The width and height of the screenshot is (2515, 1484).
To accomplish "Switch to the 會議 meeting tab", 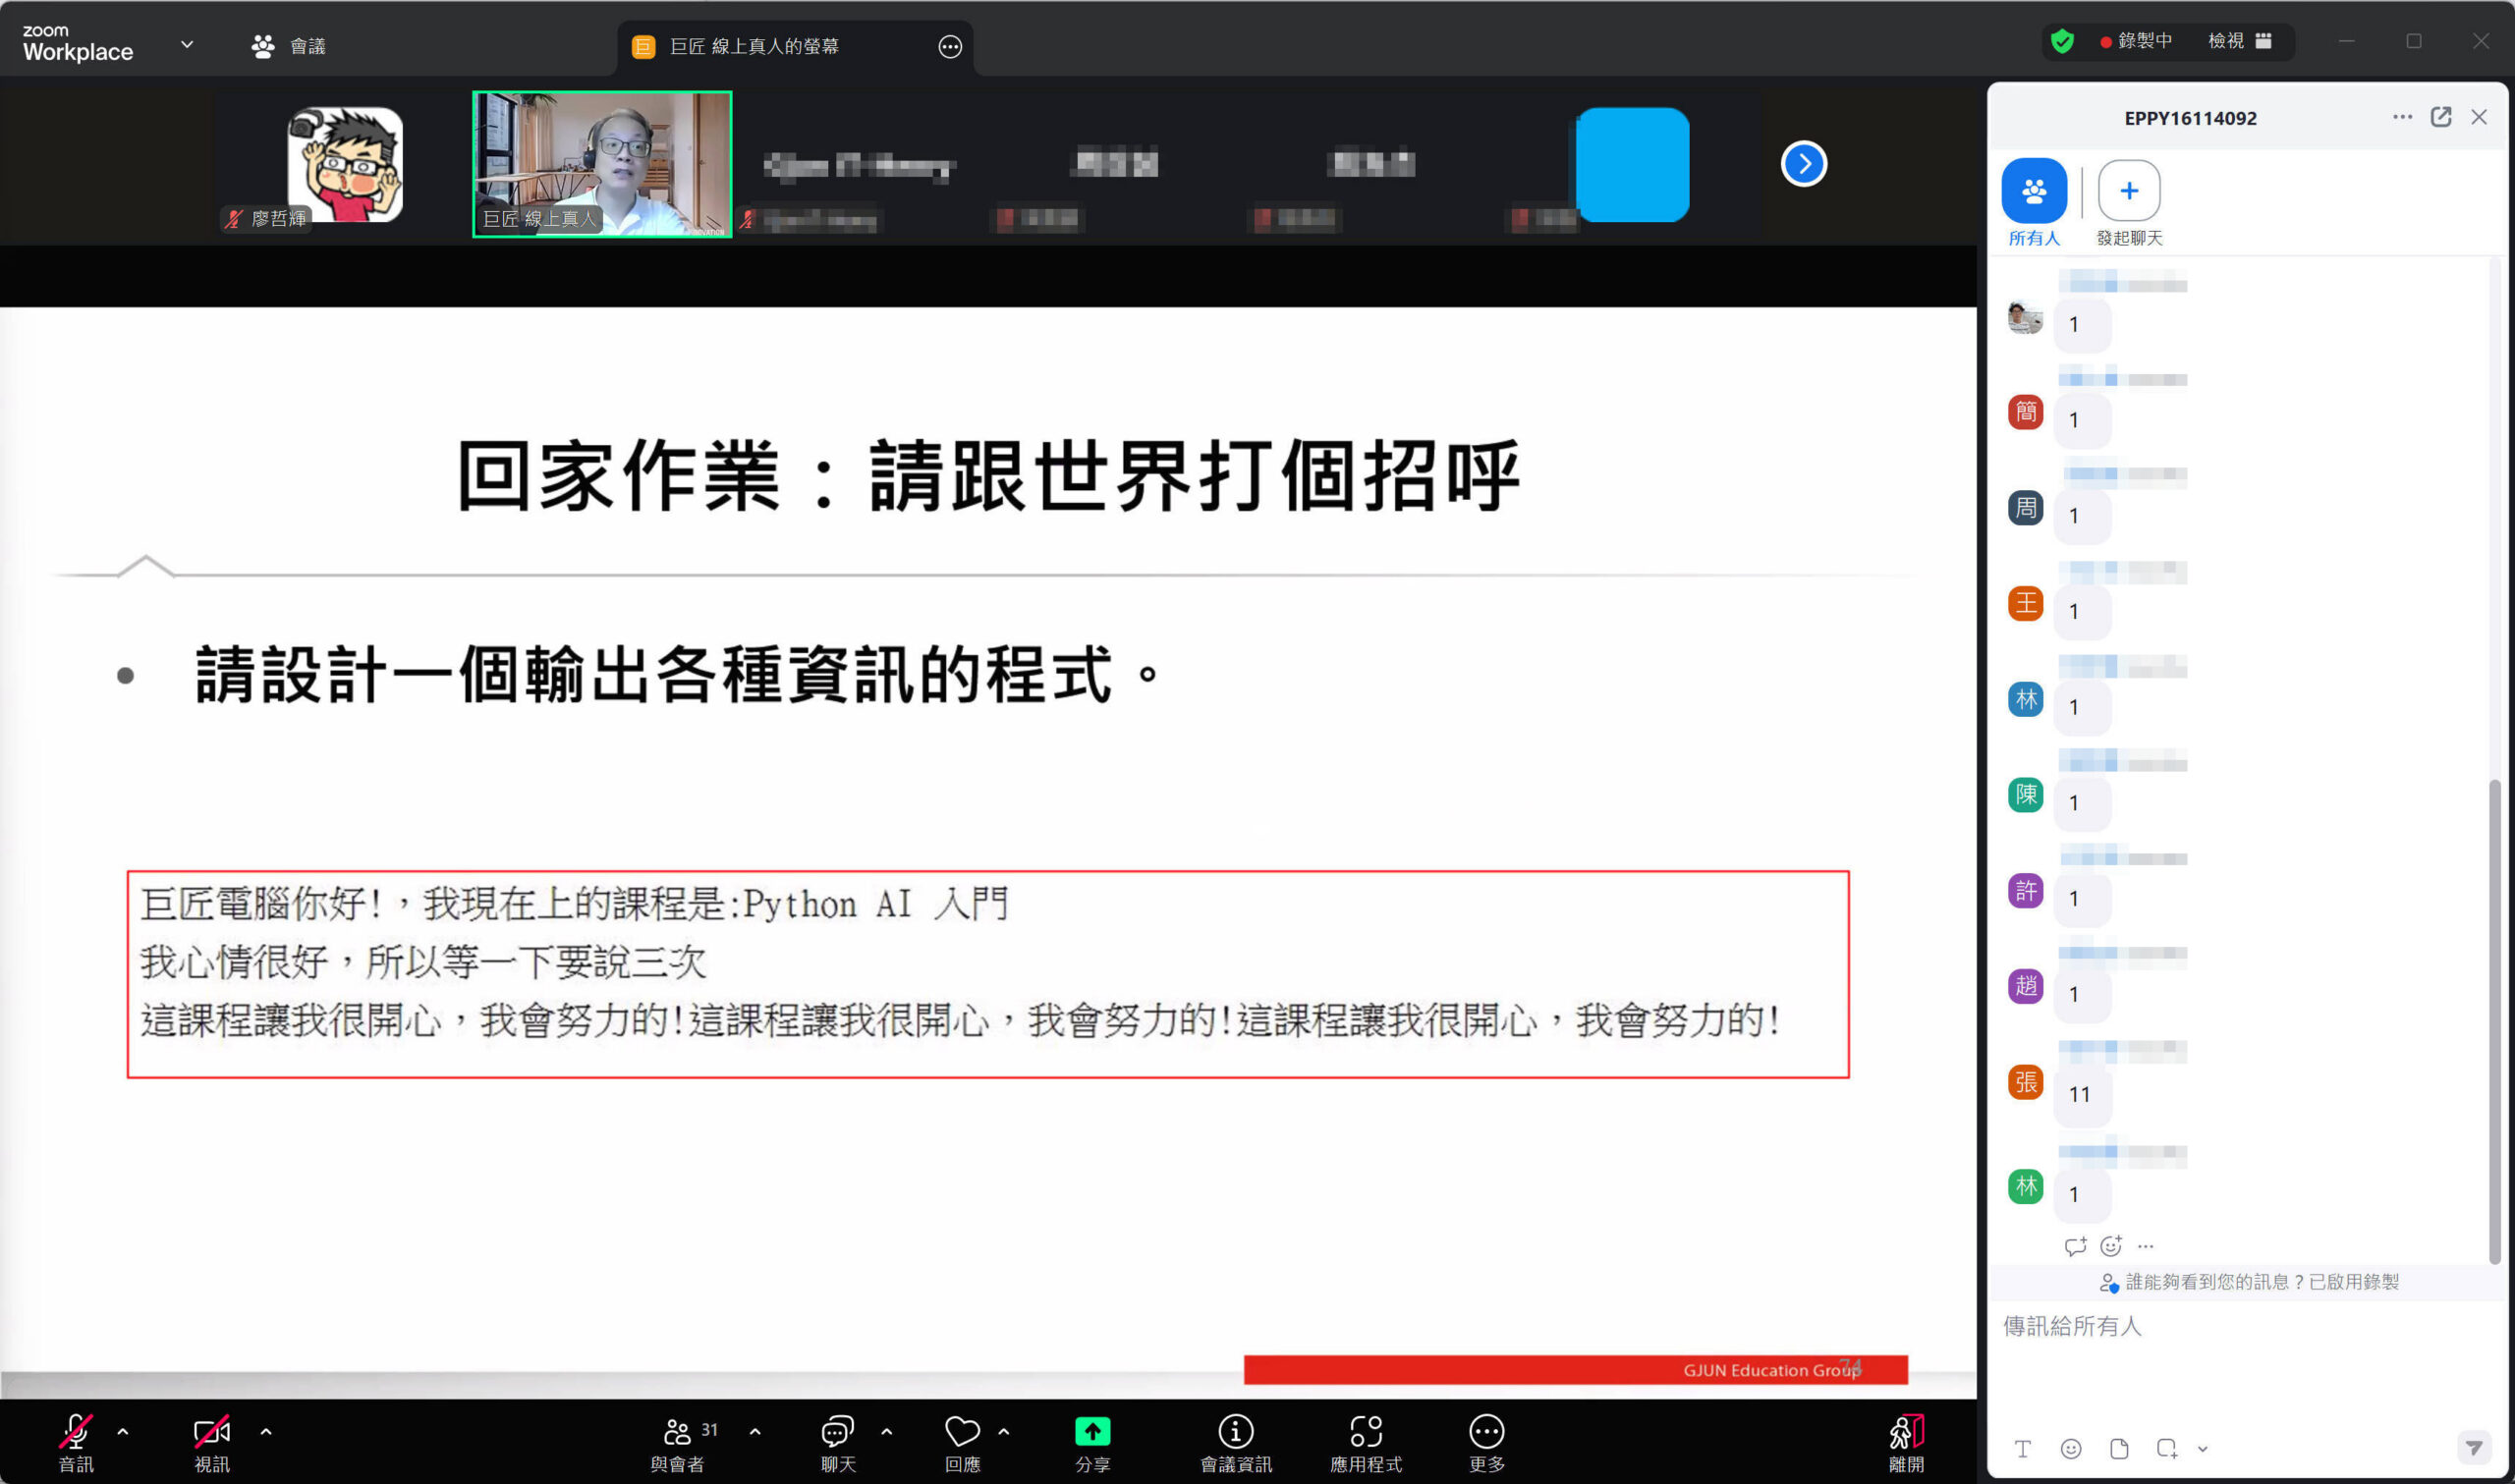I will 290,45.
